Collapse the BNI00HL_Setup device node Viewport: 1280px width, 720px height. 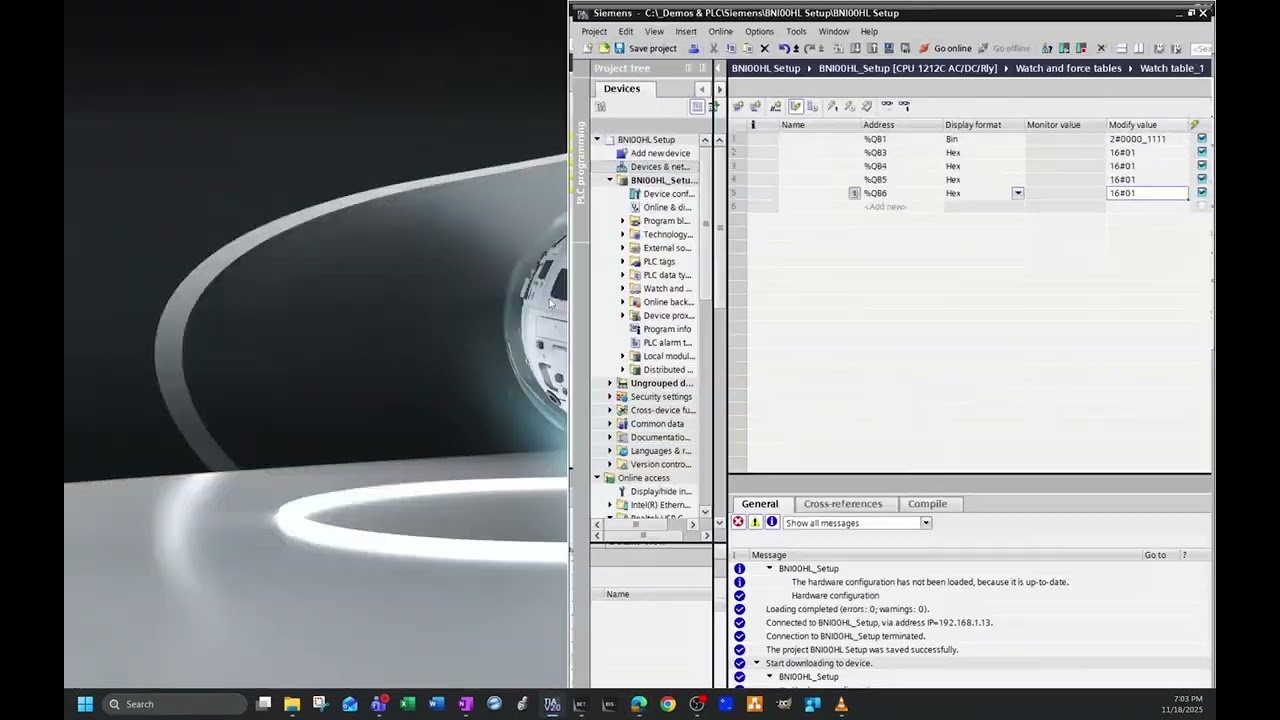610,180
